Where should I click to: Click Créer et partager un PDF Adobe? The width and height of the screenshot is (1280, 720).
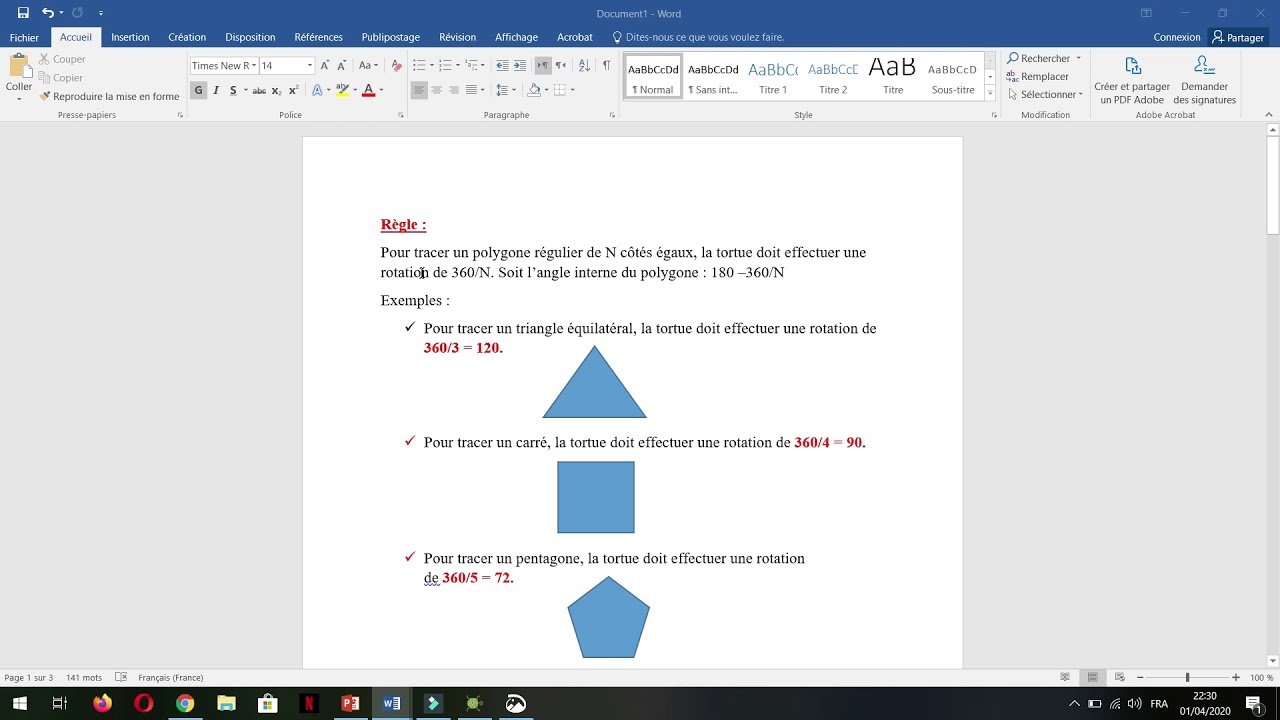[1132, 80]
